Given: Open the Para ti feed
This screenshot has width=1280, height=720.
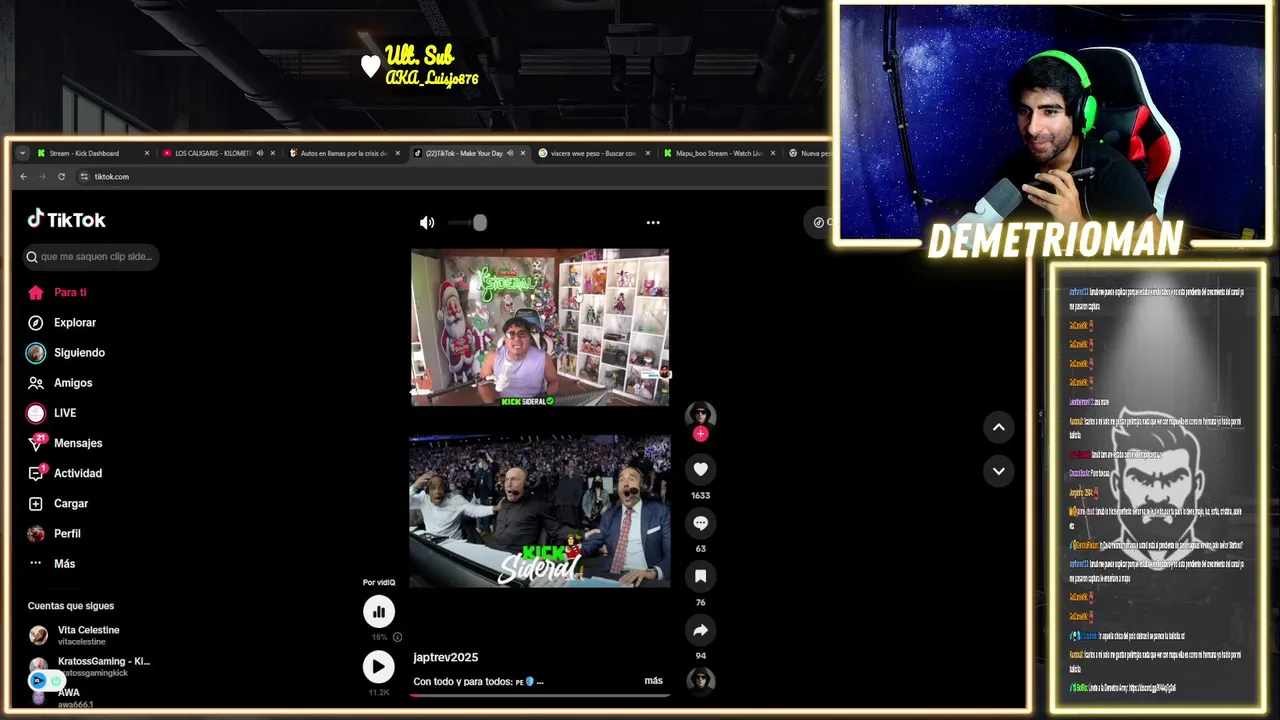Looking at the screenshot, I should [70, 292].
